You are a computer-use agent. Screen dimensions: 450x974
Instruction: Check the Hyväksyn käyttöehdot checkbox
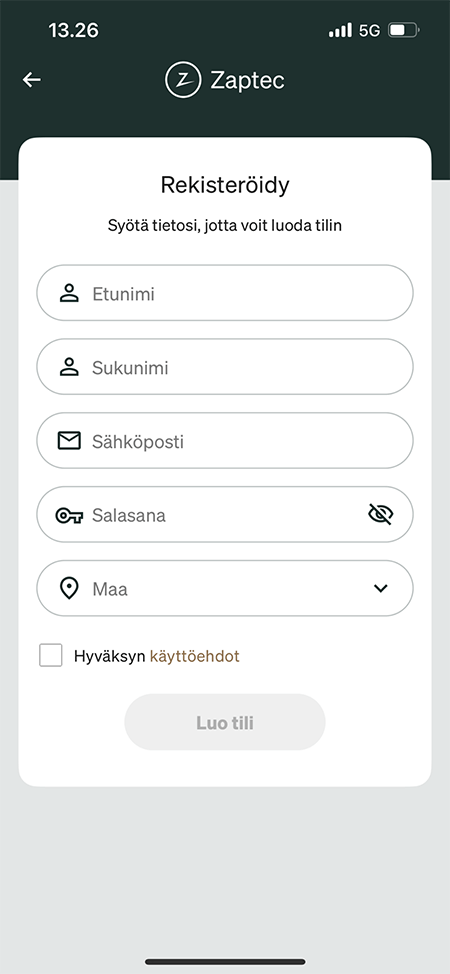(x=51, y=655)
